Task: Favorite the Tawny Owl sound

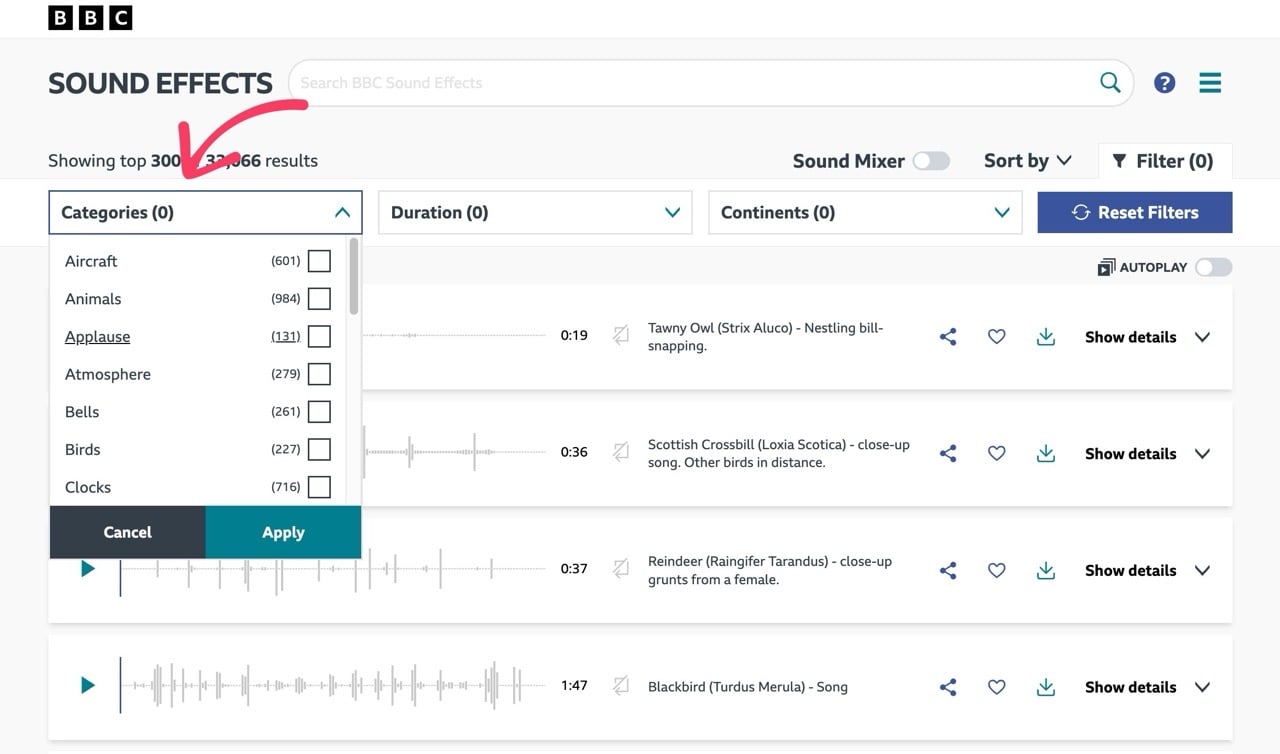Action: click(x=996, y=337)
